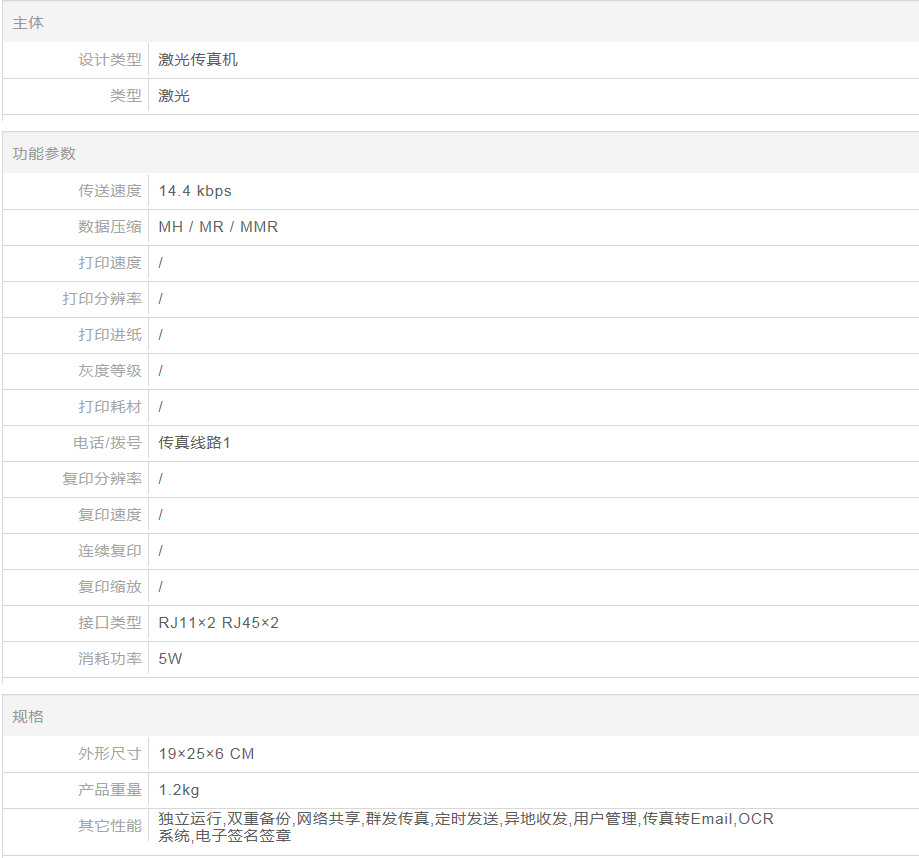Click the 独立运行,双重备份 features text
919x858 pixels.
[224, 819]
